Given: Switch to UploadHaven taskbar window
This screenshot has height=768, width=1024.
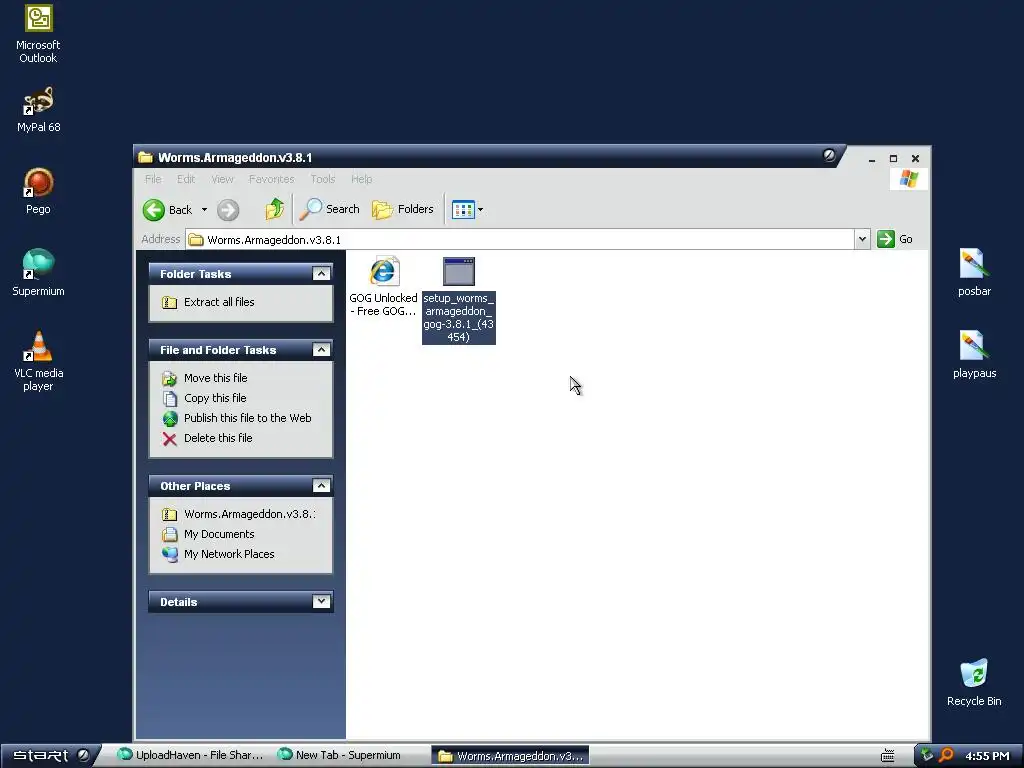Looking at the screenshot, I should pos(191,756).
